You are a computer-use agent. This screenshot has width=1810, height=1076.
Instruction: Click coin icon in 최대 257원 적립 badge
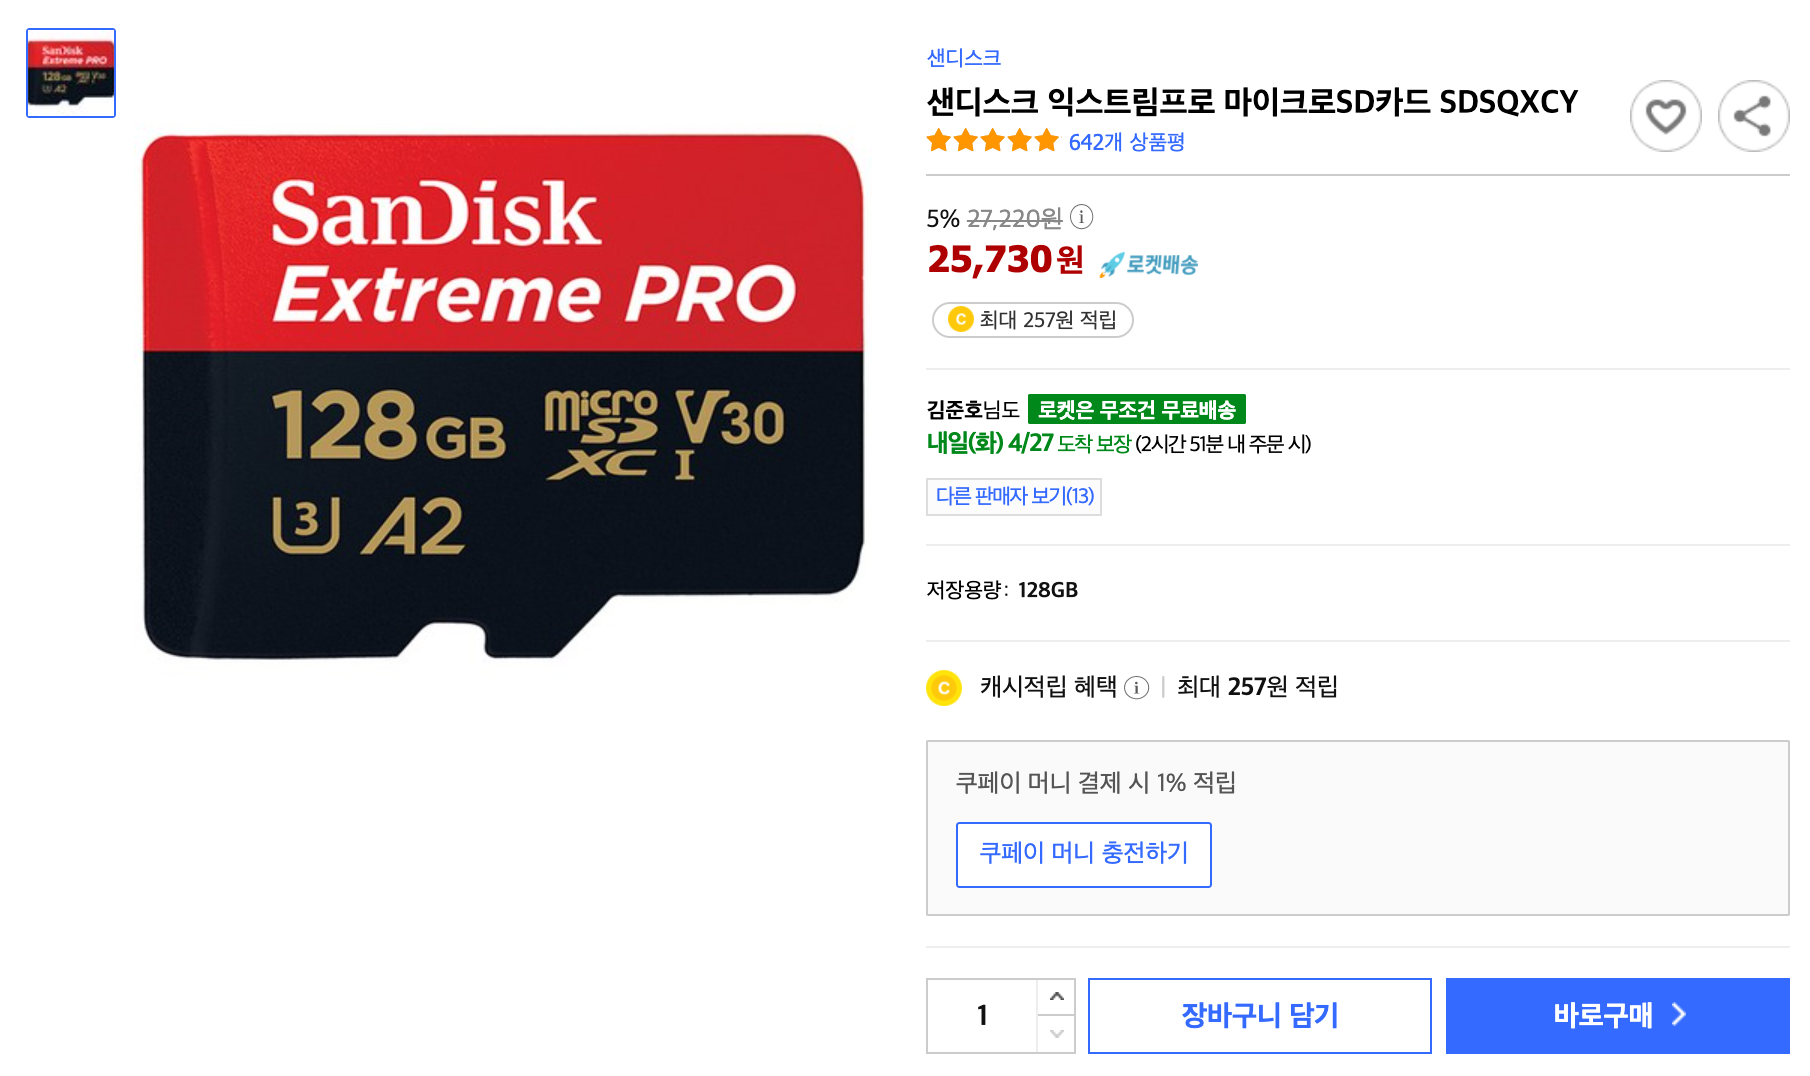coord(960,320)
